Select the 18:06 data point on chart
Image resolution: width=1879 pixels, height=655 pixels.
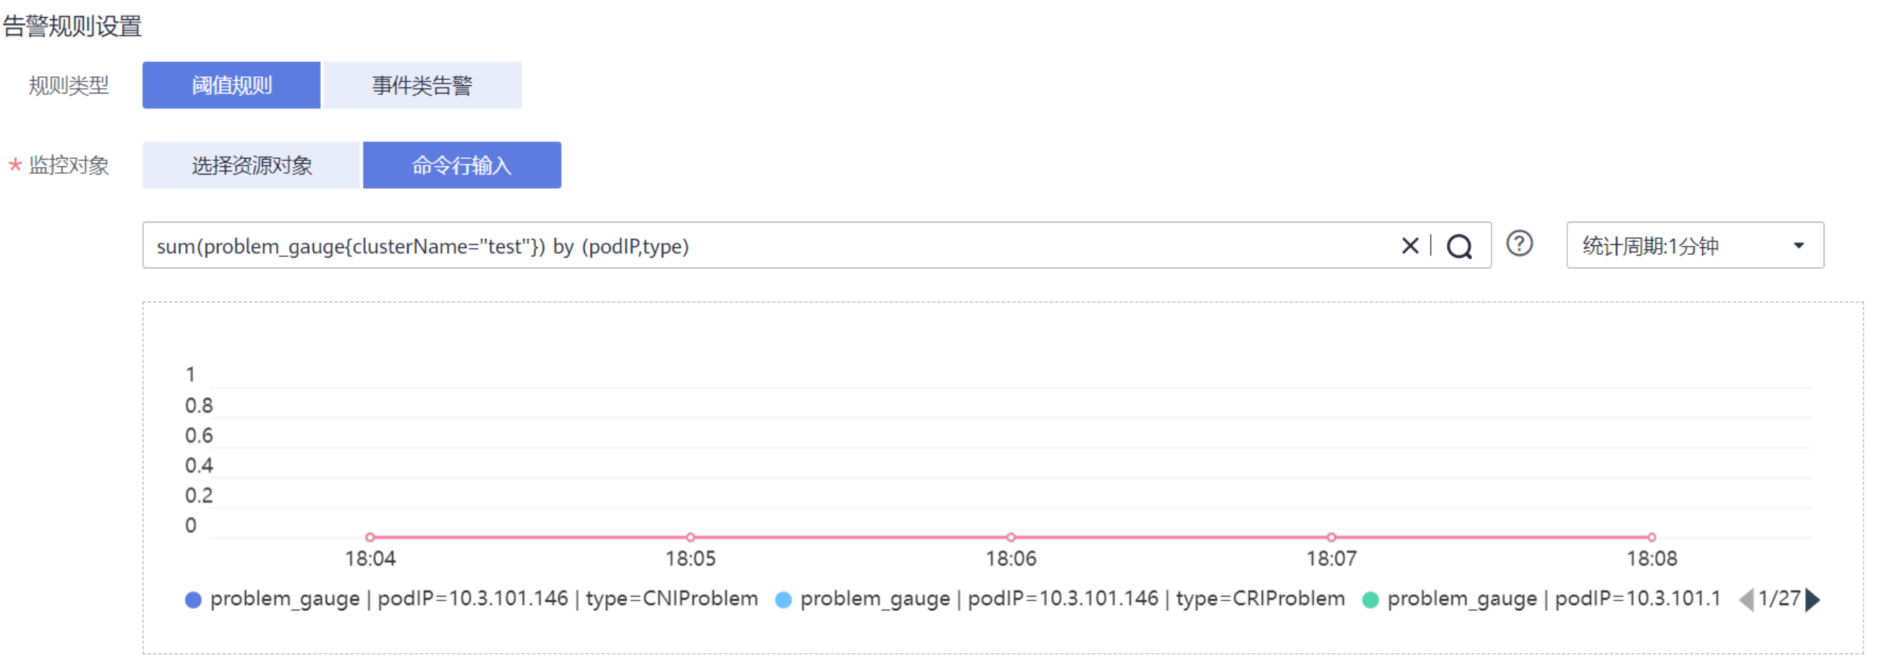1011,537
